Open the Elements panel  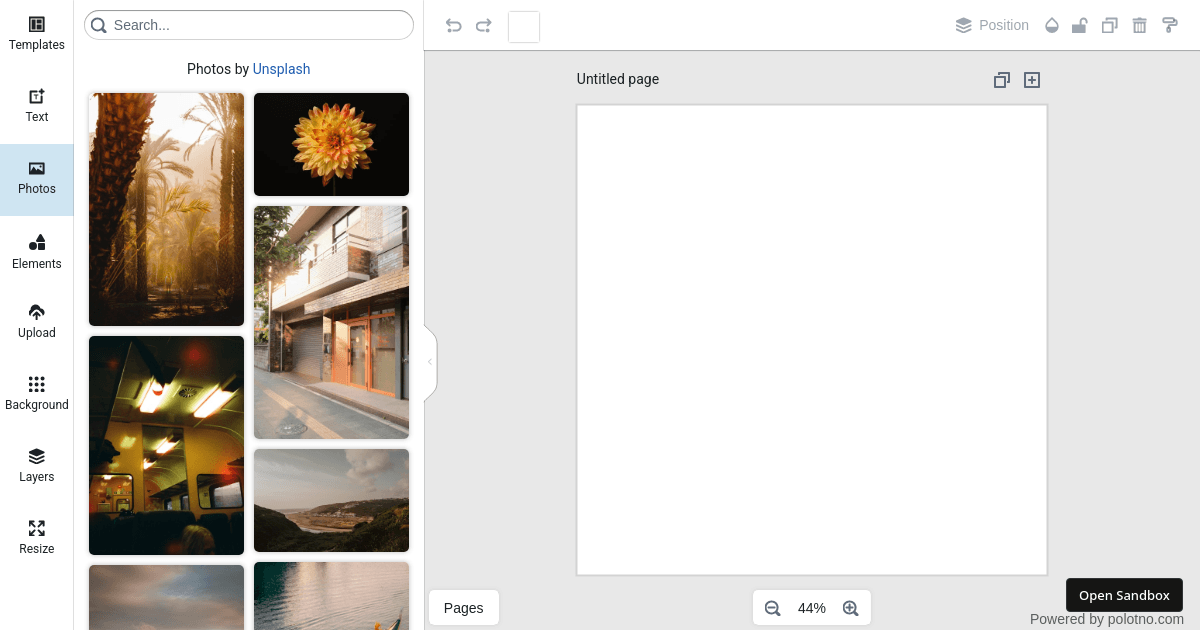[x=37, y=252]
